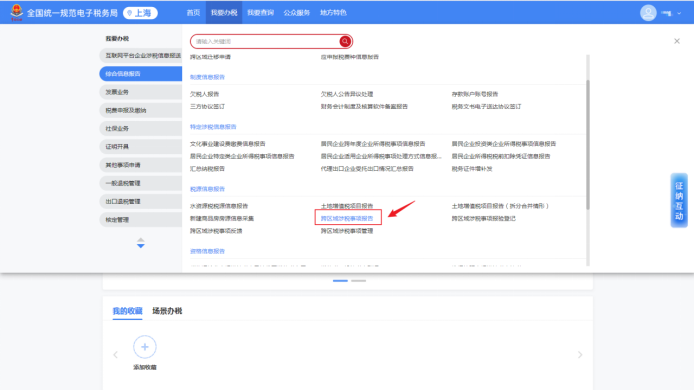Open 税务文书电子送达协议签订 link
Viewport: 694px width, 390px height.
pos(486,106)
